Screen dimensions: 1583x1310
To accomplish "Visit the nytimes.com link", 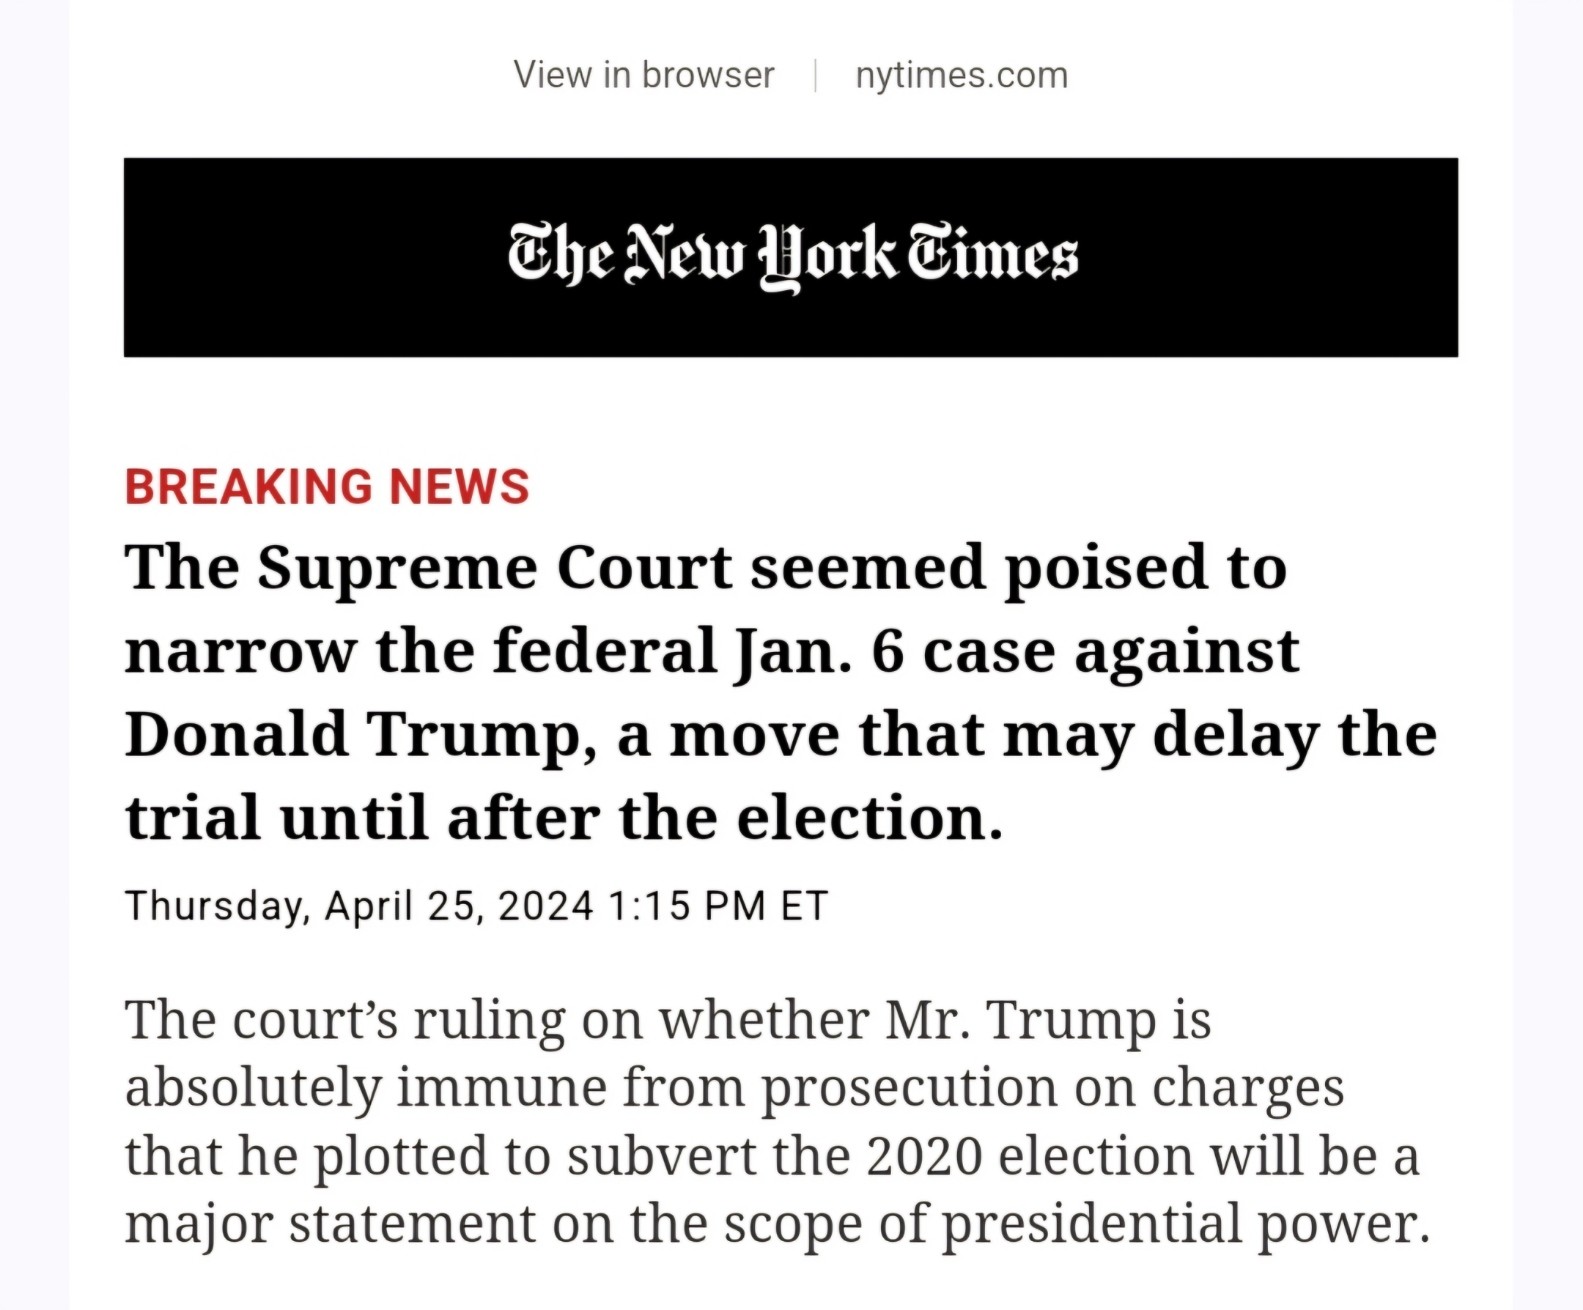I will pos(961,75).
